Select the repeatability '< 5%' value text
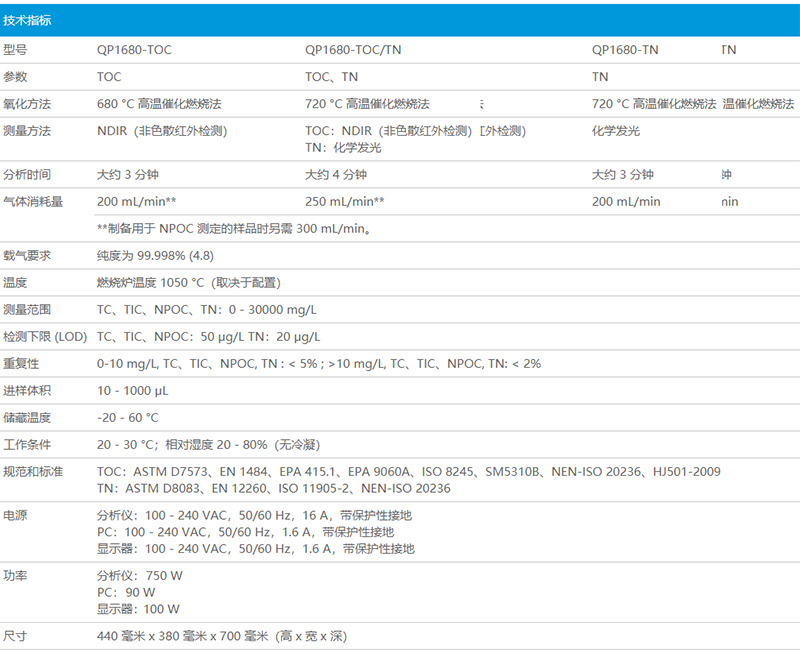The image size is (800, 651). pos(303,364)
